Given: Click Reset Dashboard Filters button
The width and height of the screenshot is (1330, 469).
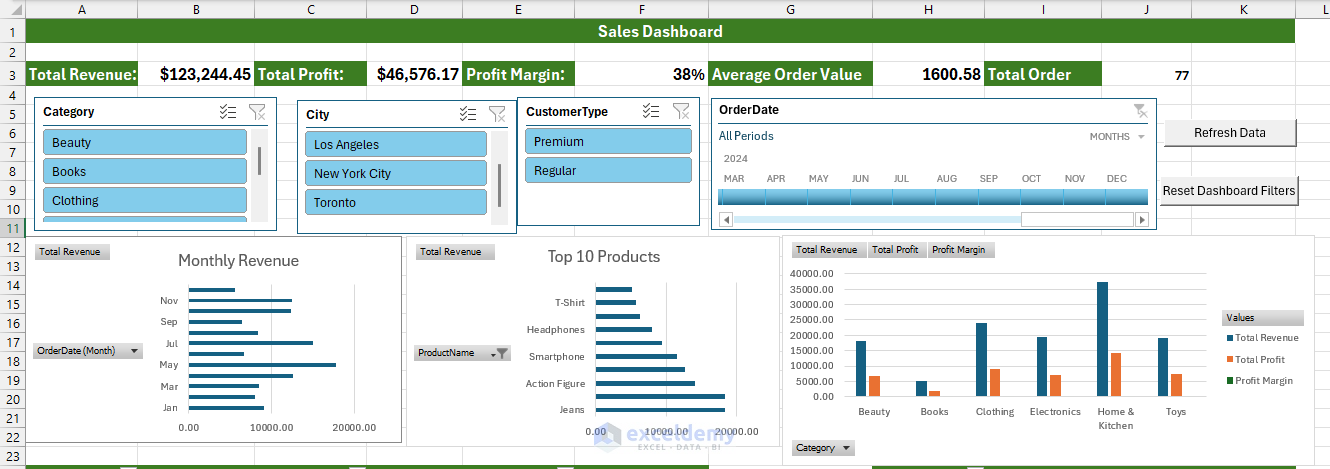Looking at the screenshot, I should (1229, 191).
